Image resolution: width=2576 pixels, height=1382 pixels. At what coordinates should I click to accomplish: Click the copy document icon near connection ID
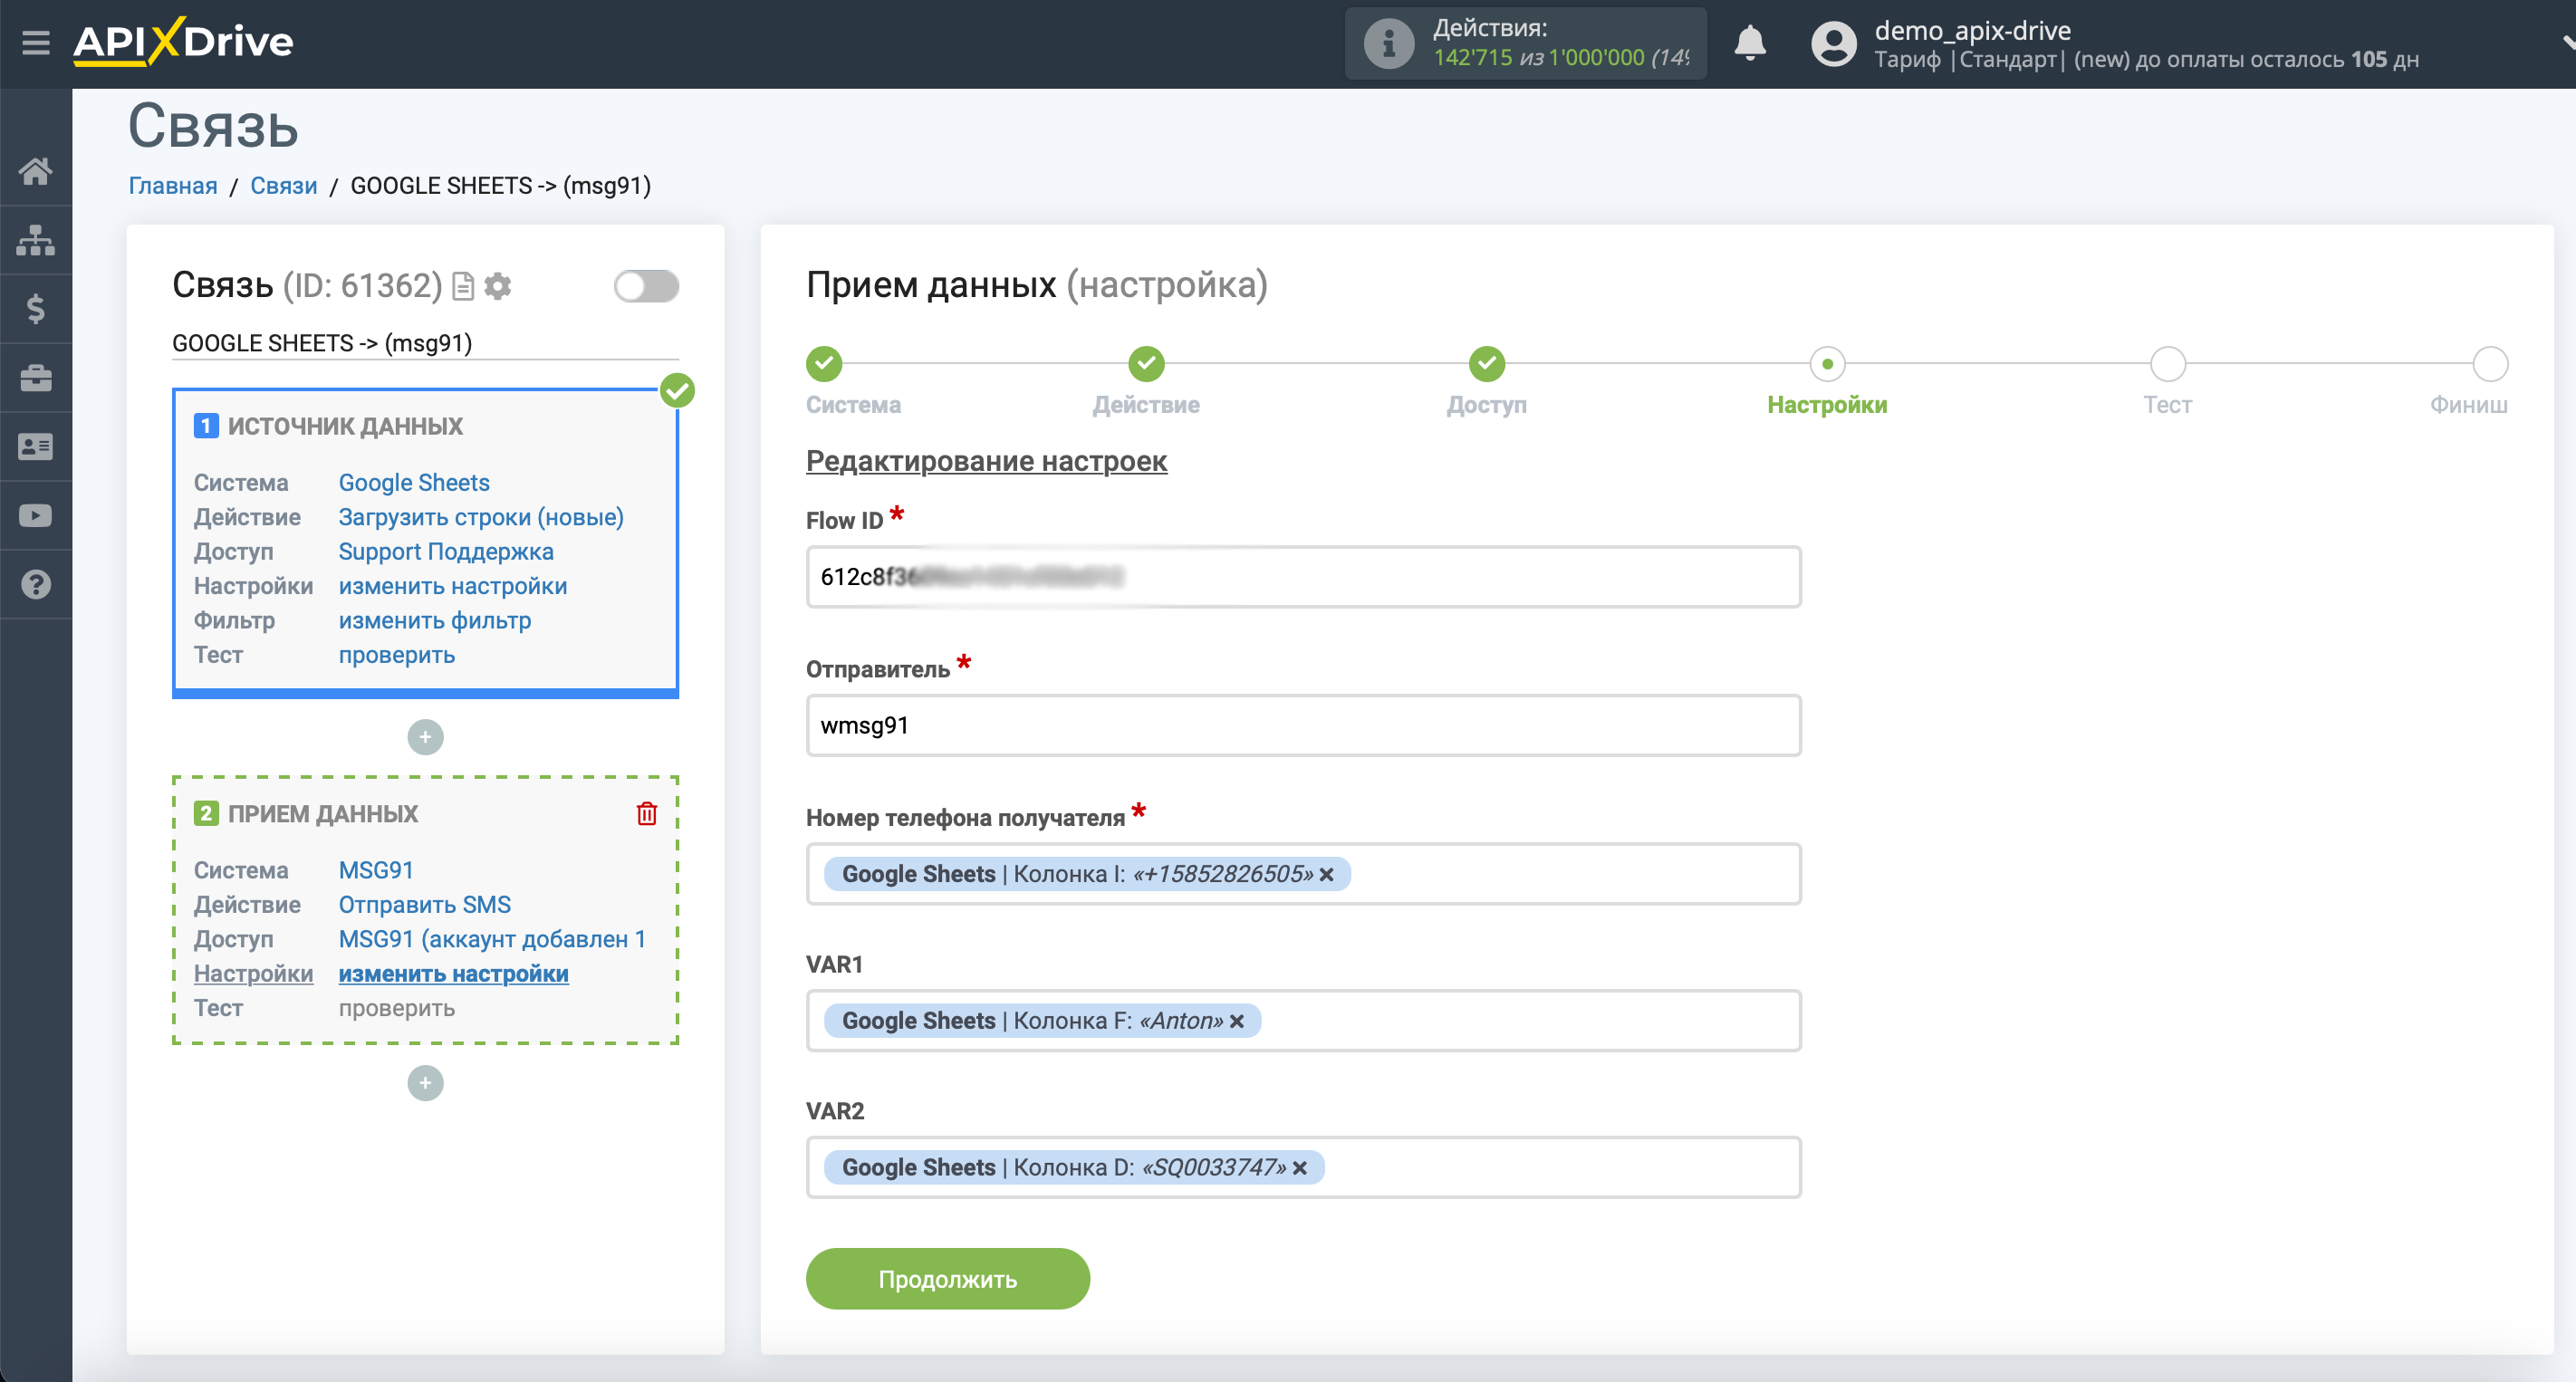tap(463, 287)
